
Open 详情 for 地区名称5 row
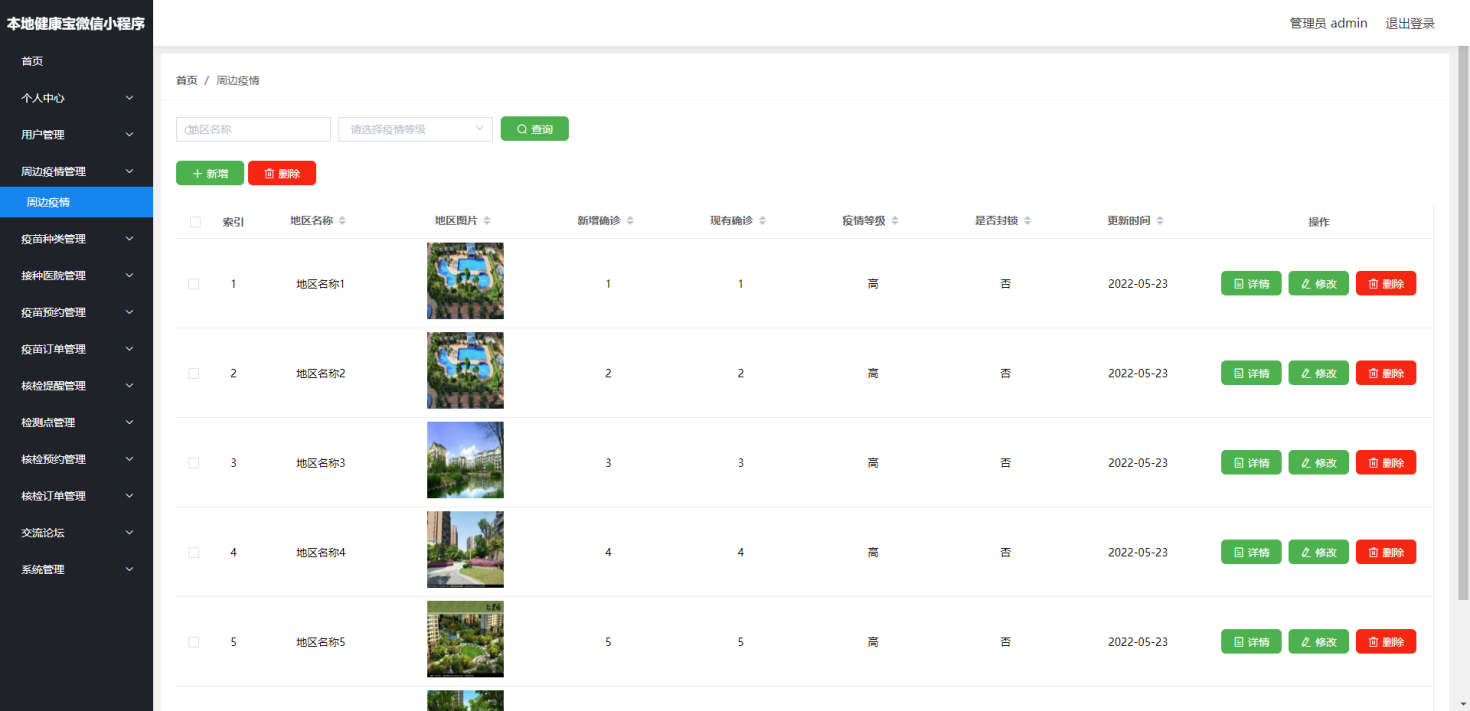(1251, 642)
